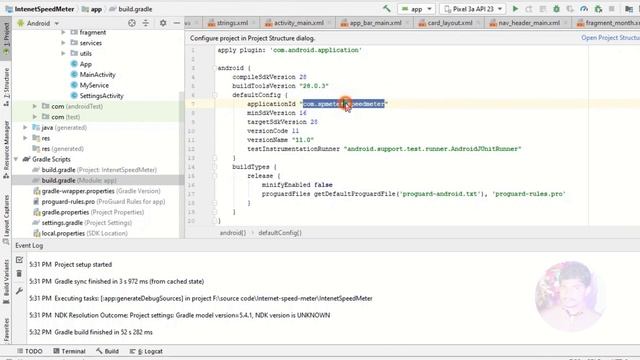This screenshot has height=360, width=640.
Task: Open local.properties file
Action: (x=80, y=233)
